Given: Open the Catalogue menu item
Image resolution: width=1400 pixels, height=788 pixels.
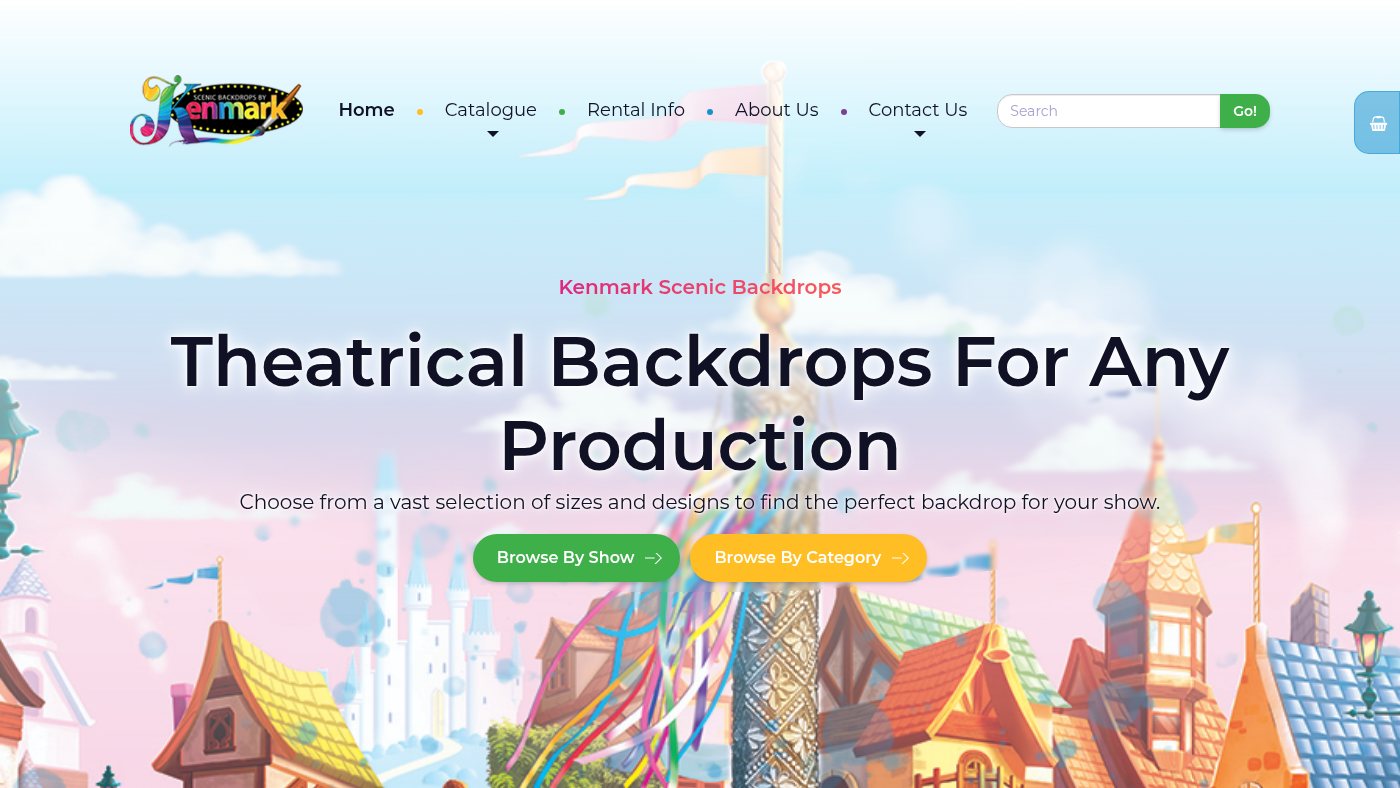Looking at the screenshot, I should coord(490,110).
